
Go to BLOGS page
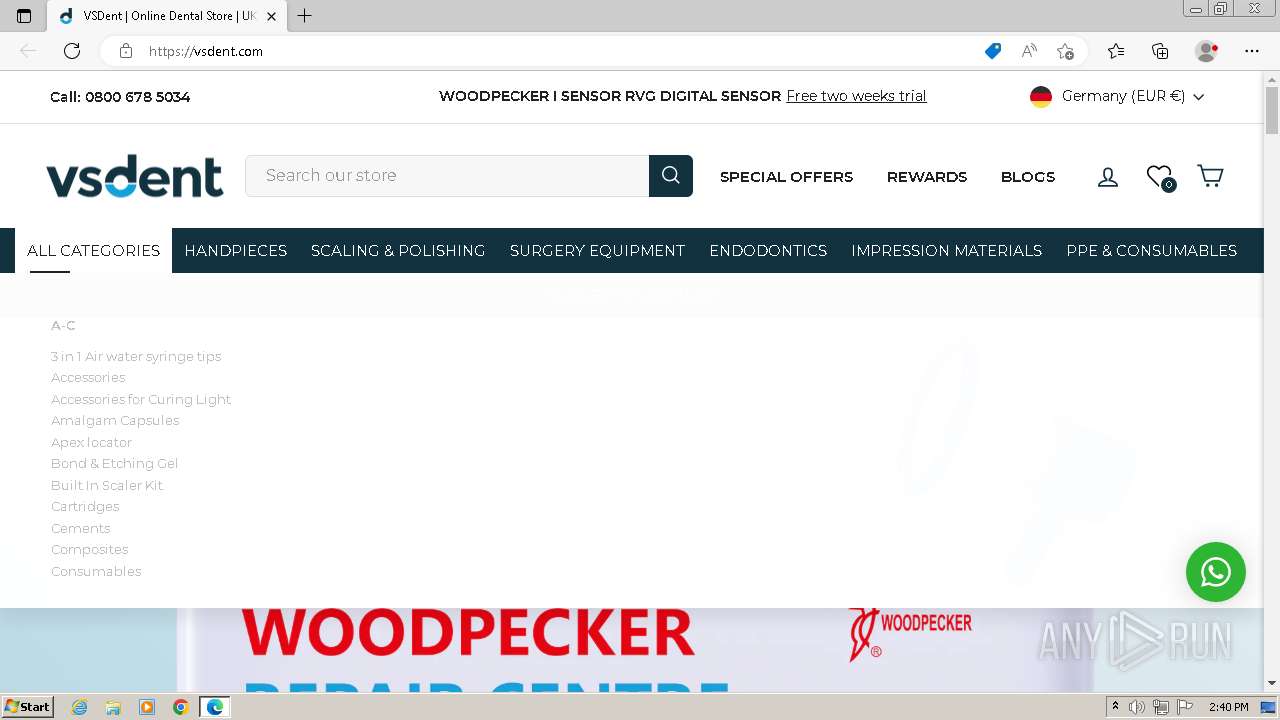(1028, 177)
